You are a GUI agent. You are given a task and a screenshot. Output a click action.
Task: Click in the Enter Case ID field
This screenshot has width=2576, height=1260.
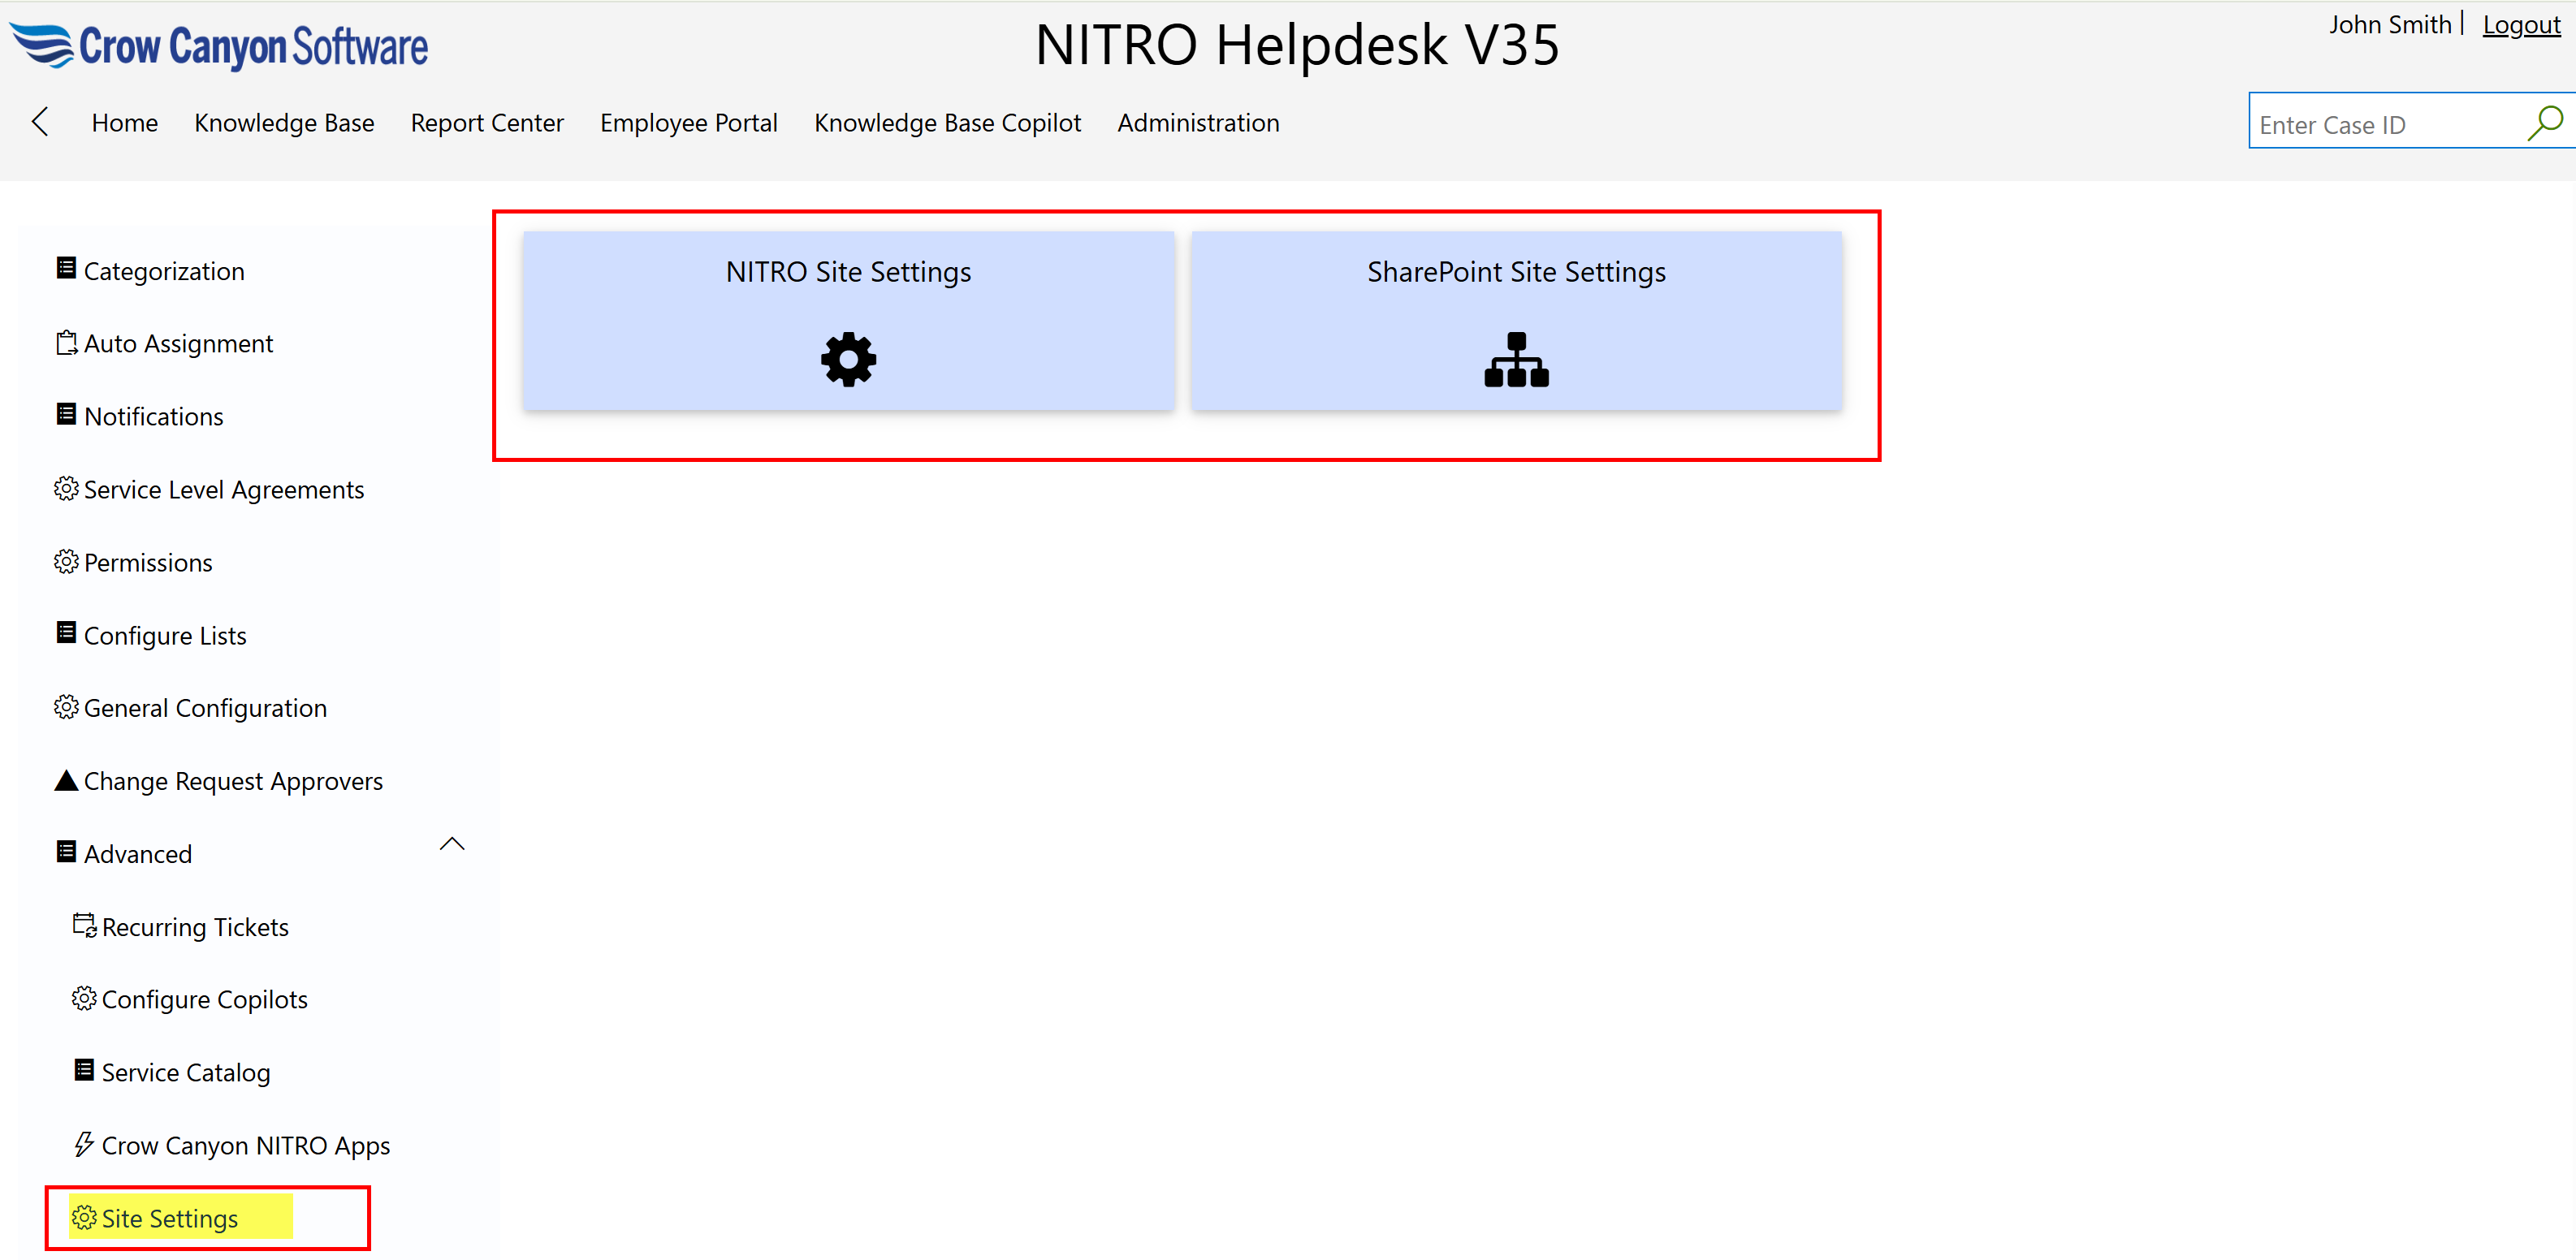[2380, 125]
